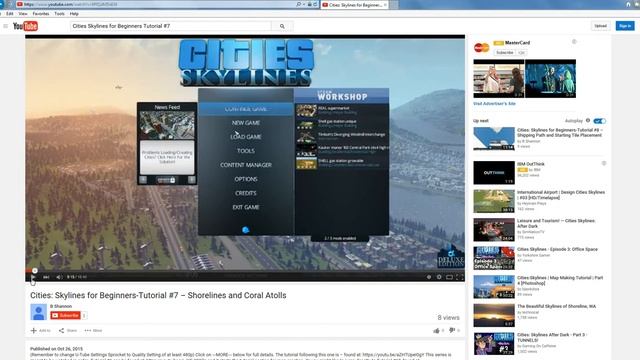Click Load Game in game menu

pyautogui.click(x=246, y=137)
